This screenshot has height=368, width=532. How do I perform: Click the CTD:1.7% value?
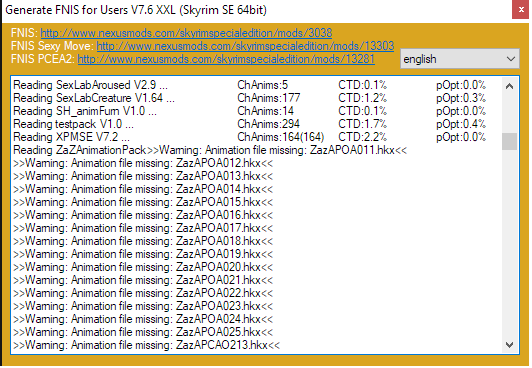362,124
